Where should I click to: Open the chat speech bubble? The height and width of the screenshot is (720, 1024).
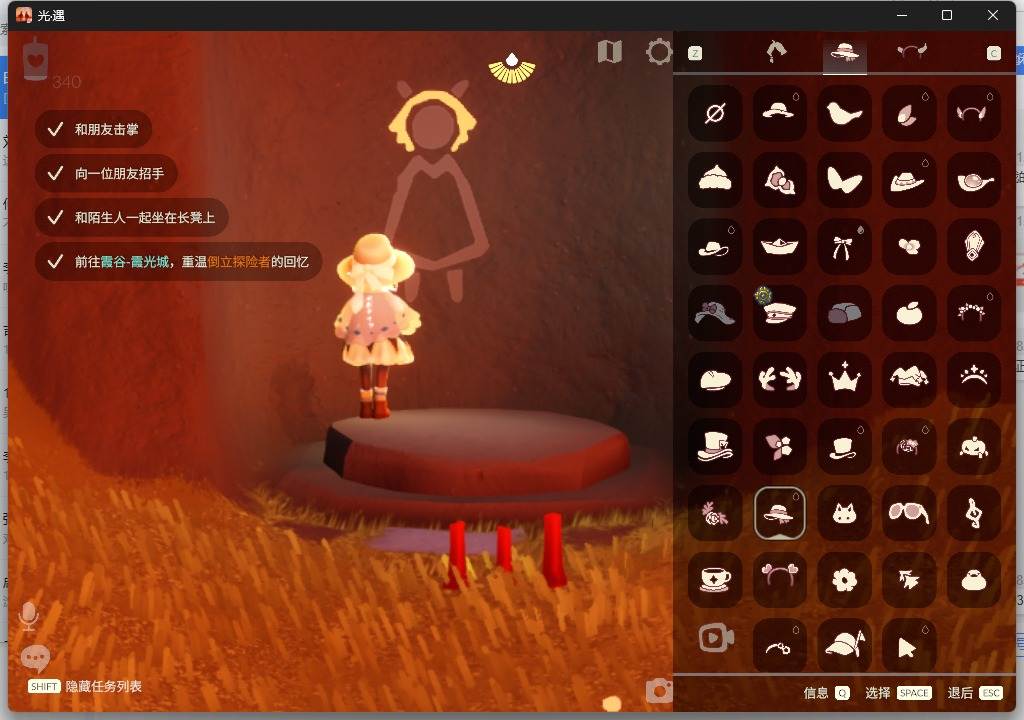tap(35, 658)
